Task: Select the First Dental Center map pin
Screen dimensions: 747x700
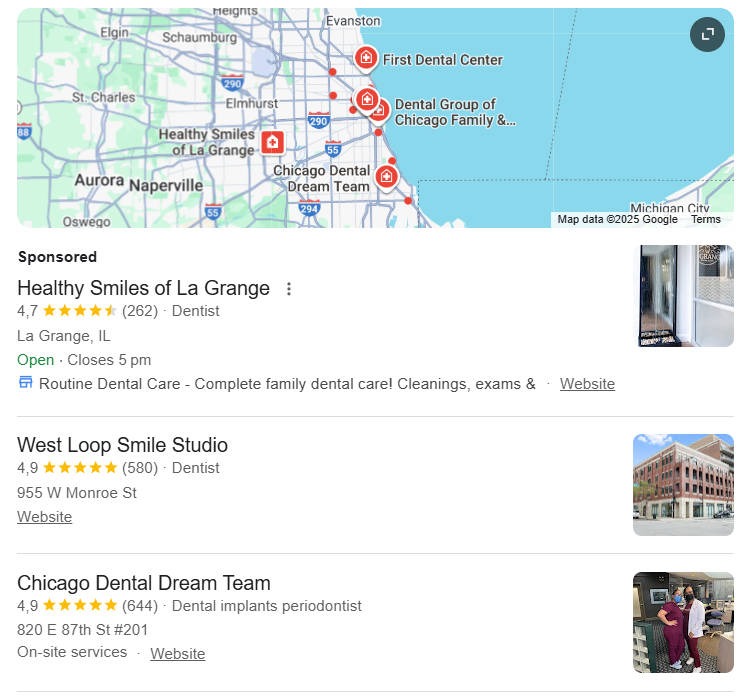Action: (x=366, y=59)
